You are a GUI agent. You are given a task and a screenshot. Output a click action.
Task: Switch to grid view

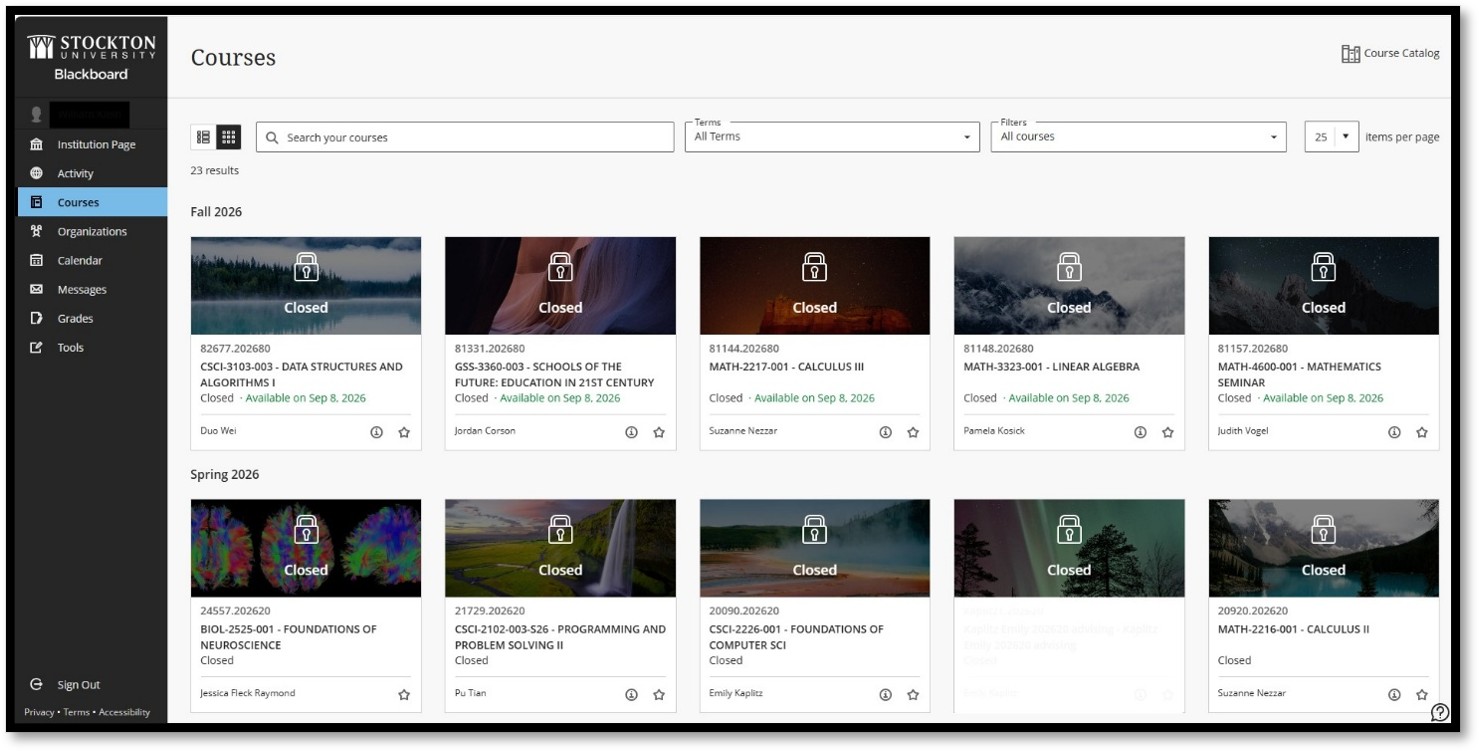click(229, 137)
